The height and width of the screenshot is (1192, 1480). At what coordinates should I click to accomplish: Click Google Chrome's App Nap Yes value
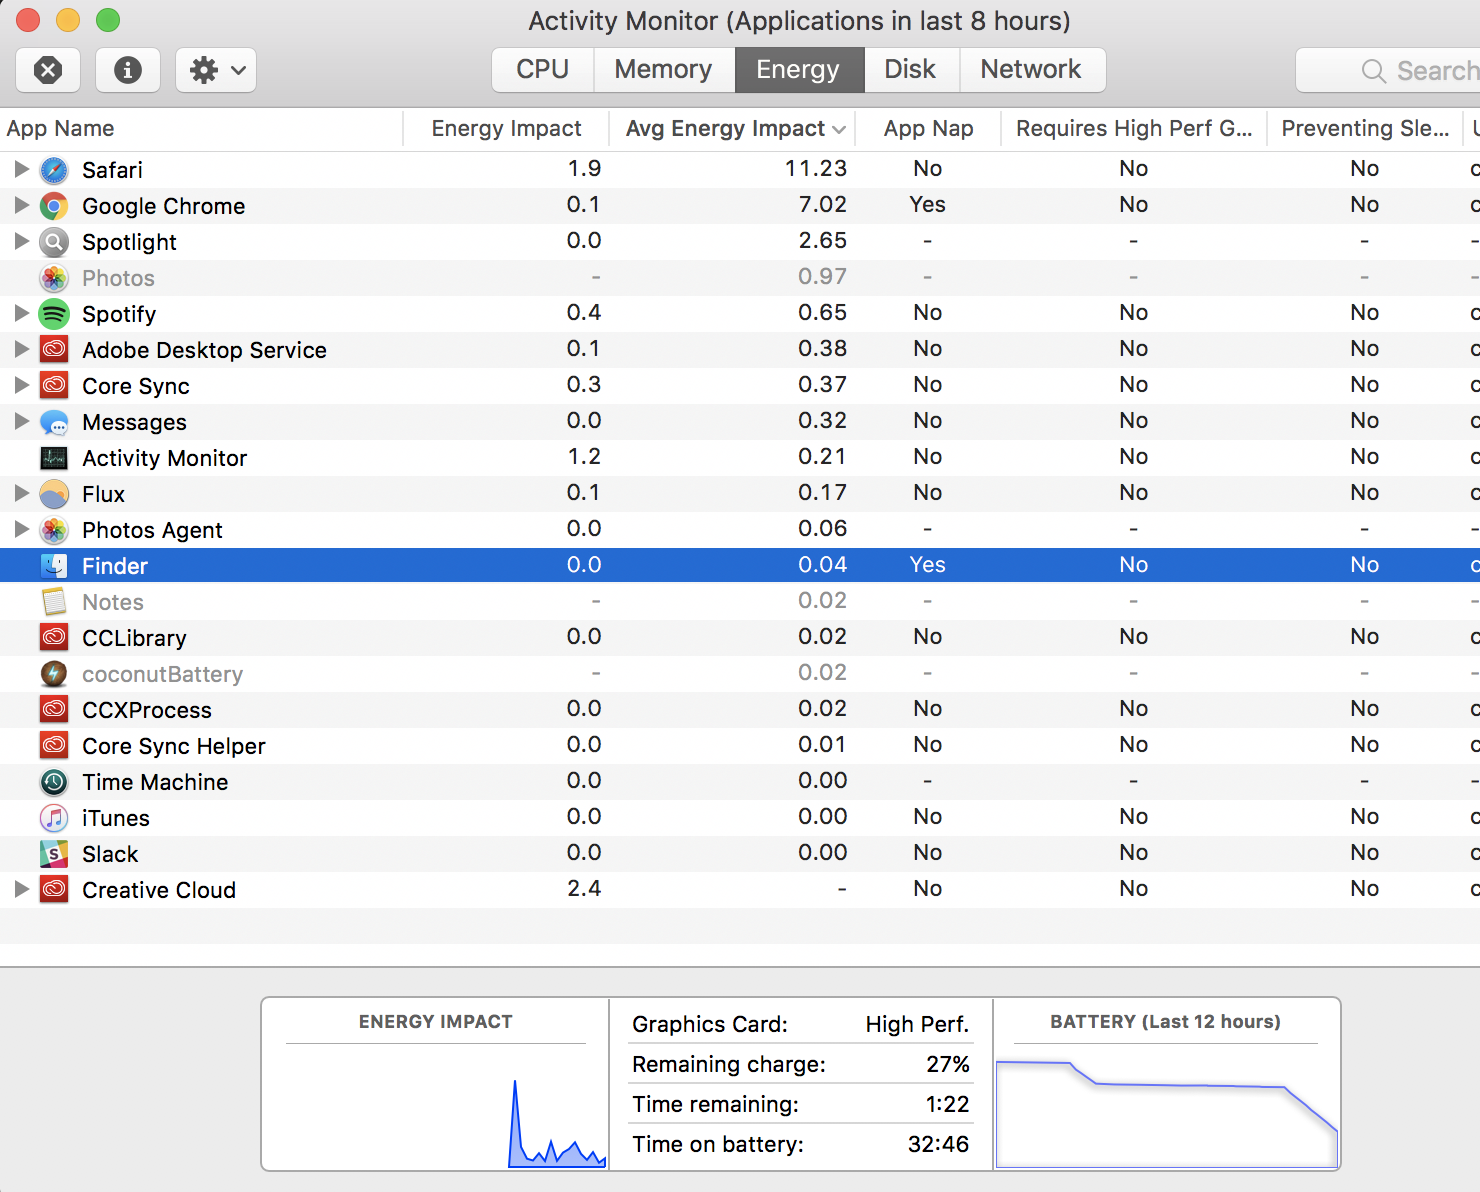pos(928,205)
